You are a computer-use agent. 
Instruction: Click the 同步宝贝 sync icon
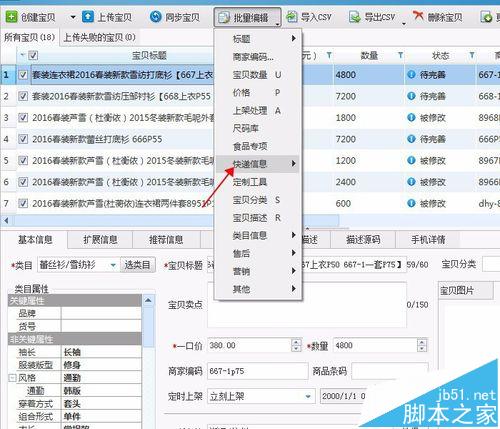[x=155, y=17]
